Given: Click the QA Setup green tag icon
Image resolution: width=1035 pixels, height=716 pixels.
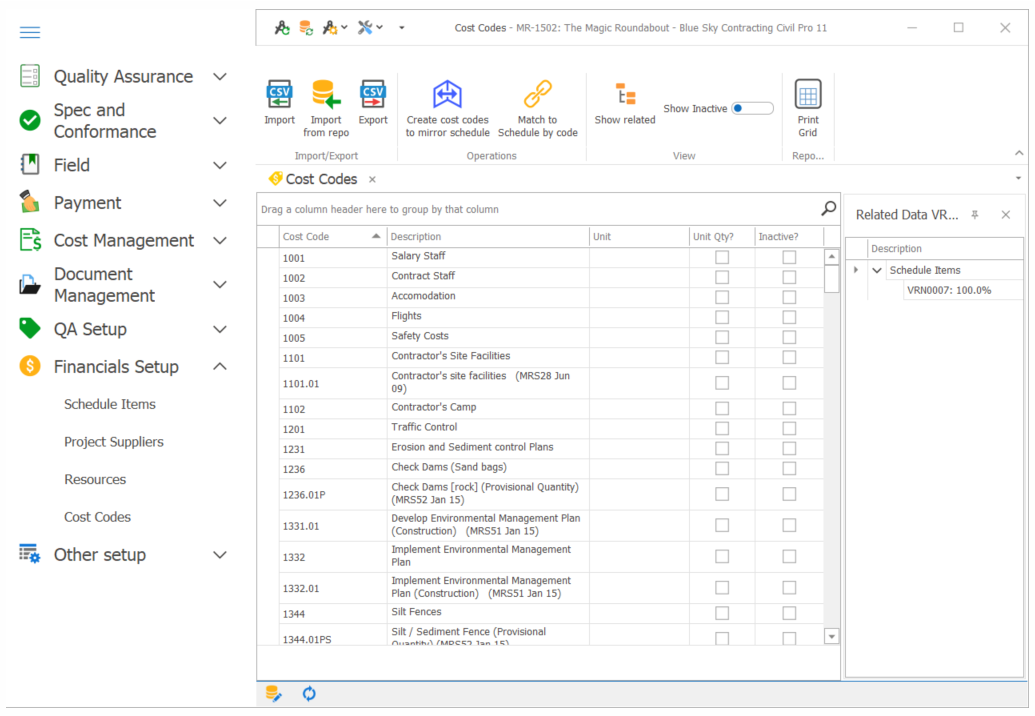Looking at the screenshot, I should [30, 328].
